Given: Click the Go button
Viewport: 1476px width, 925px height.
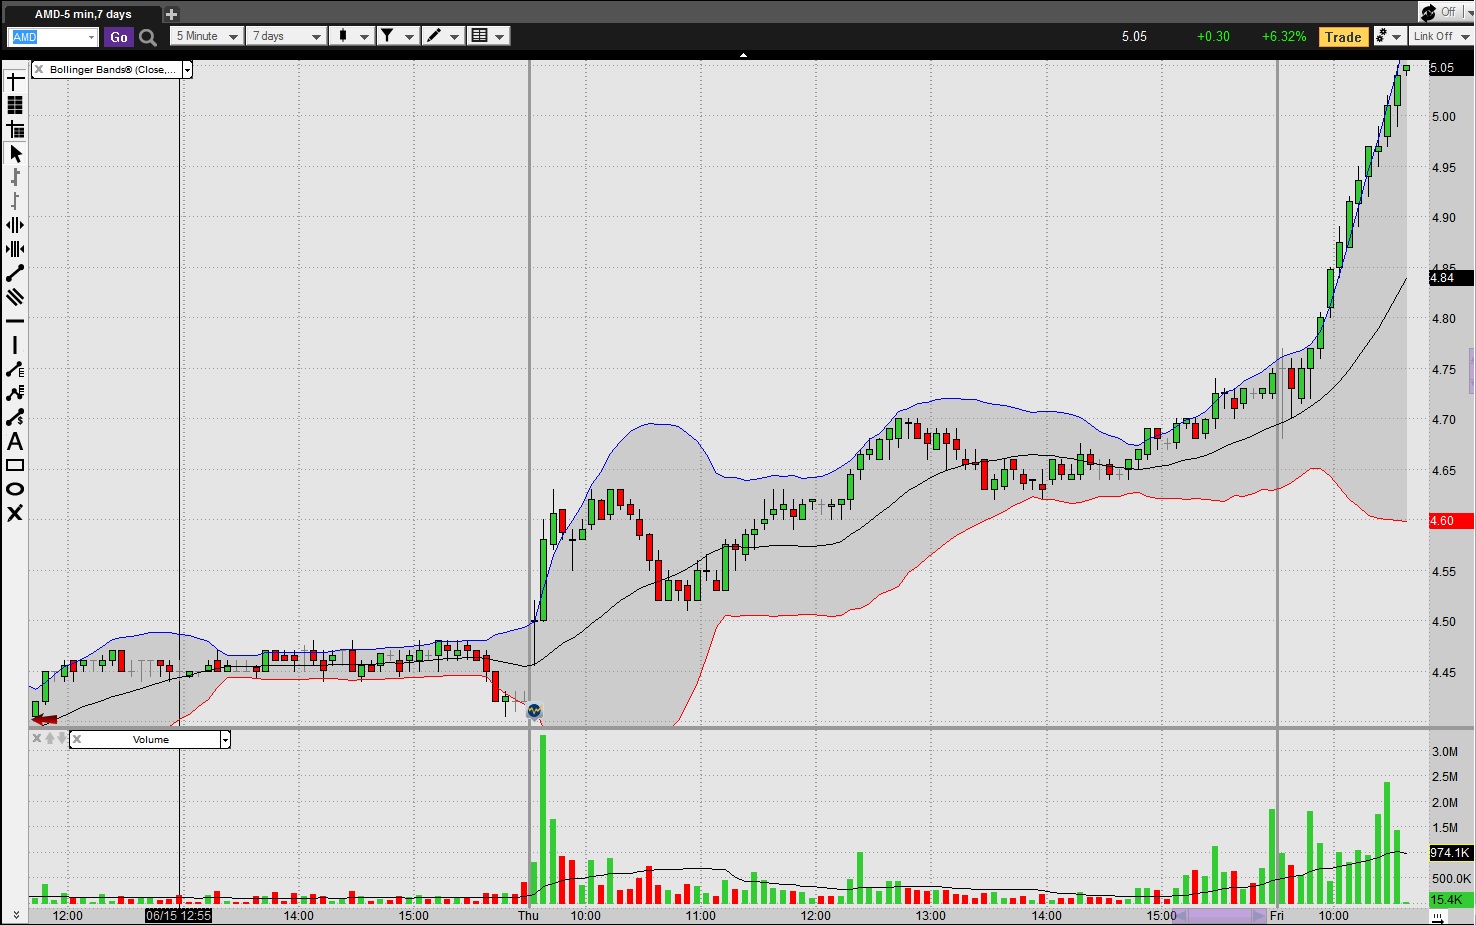Looking at the screenshot, I should click(x=119, y=37).
